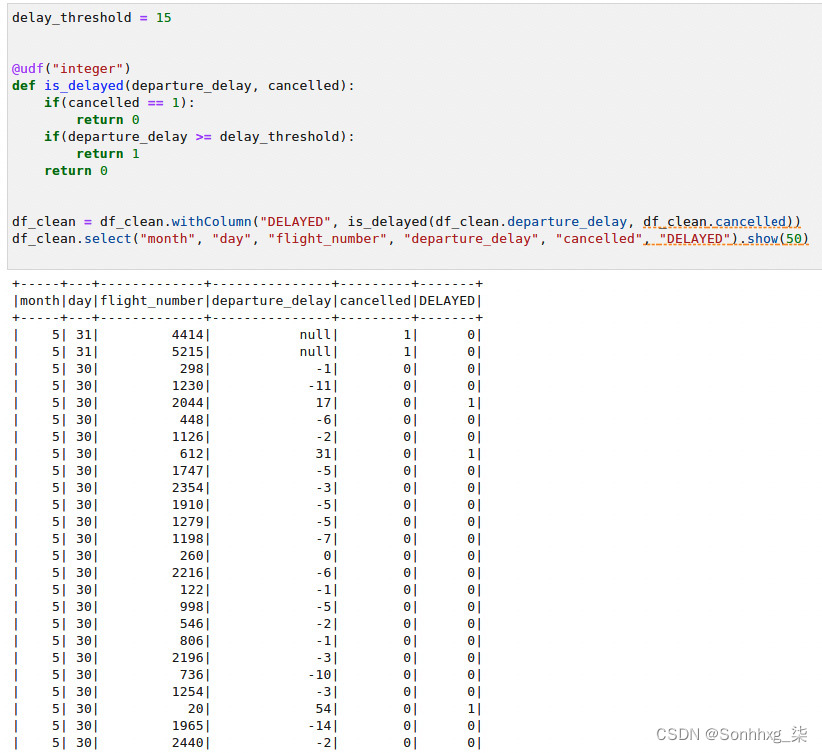822x753 pixels.
Task: Select flight number 2216 cell
Action: [188, 573]
